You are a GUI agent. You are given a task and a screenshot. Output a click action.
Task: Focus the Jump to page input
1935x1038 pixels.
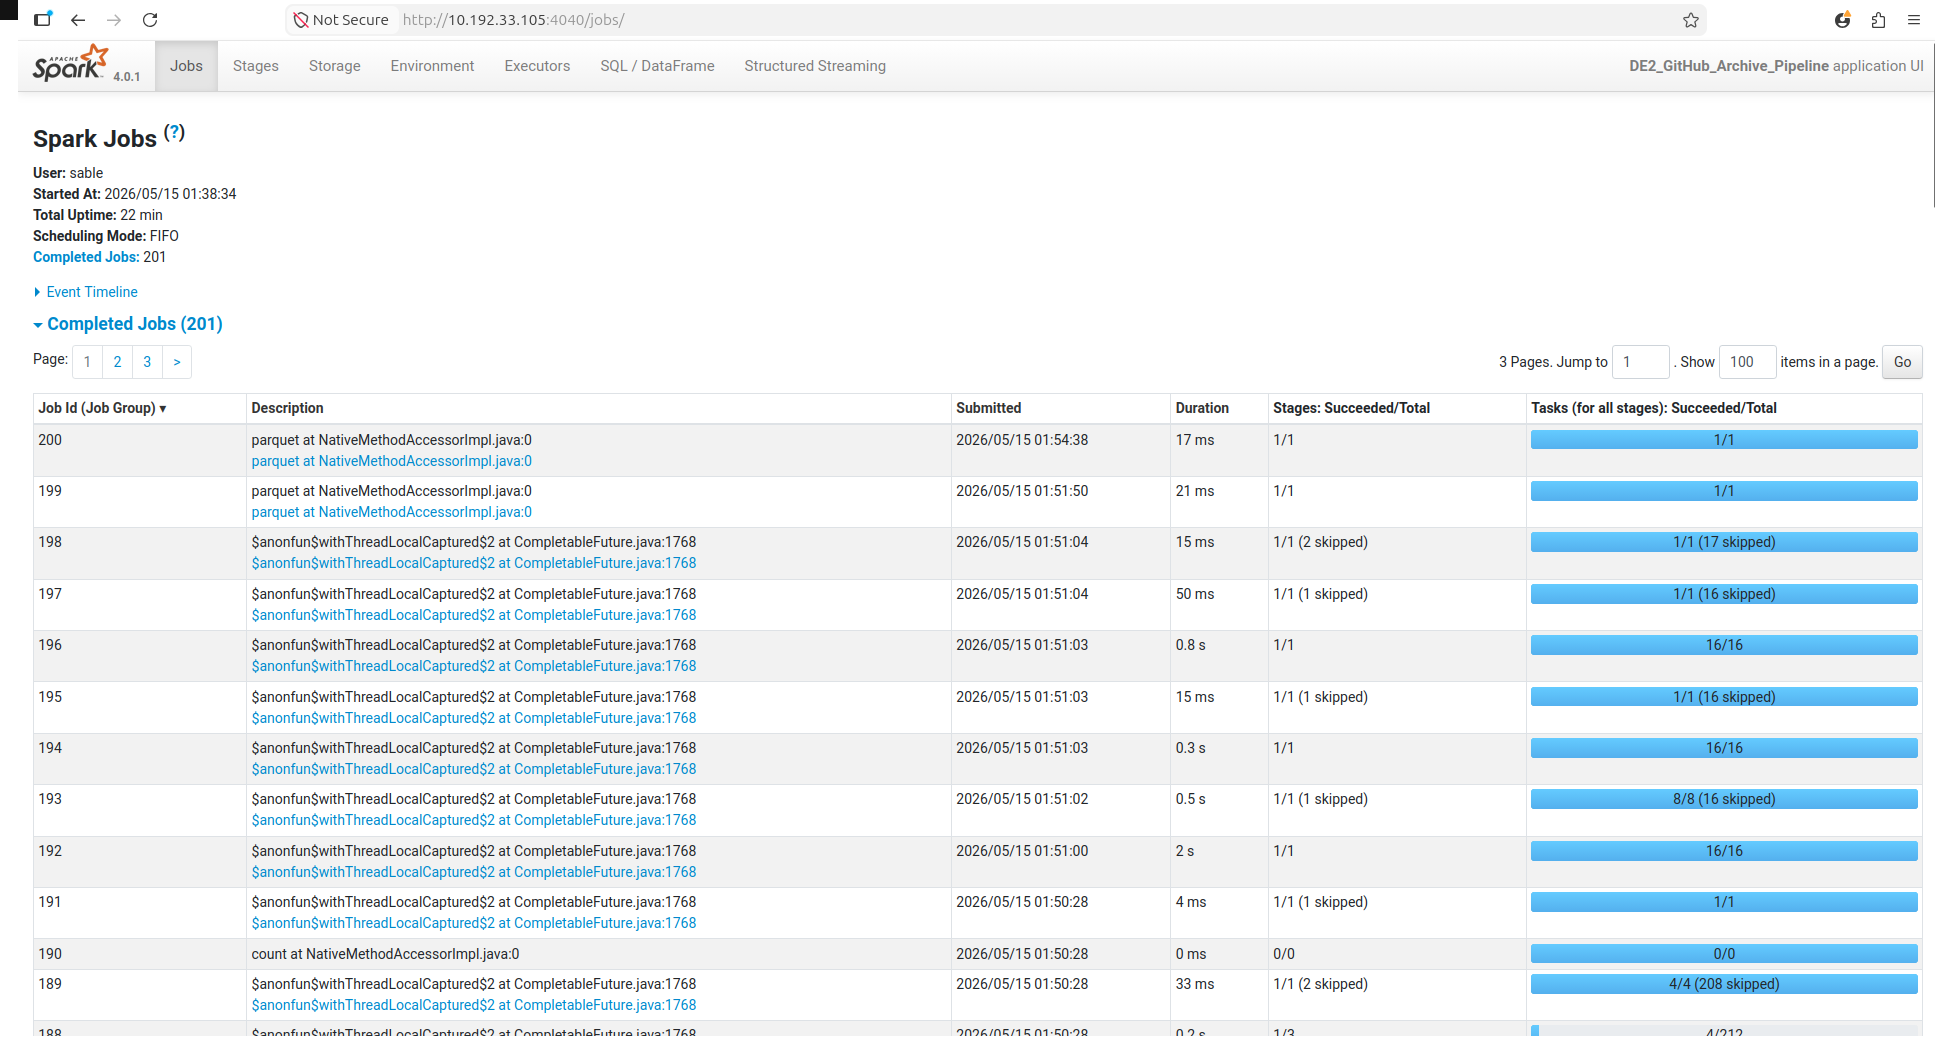(1641, 362)
